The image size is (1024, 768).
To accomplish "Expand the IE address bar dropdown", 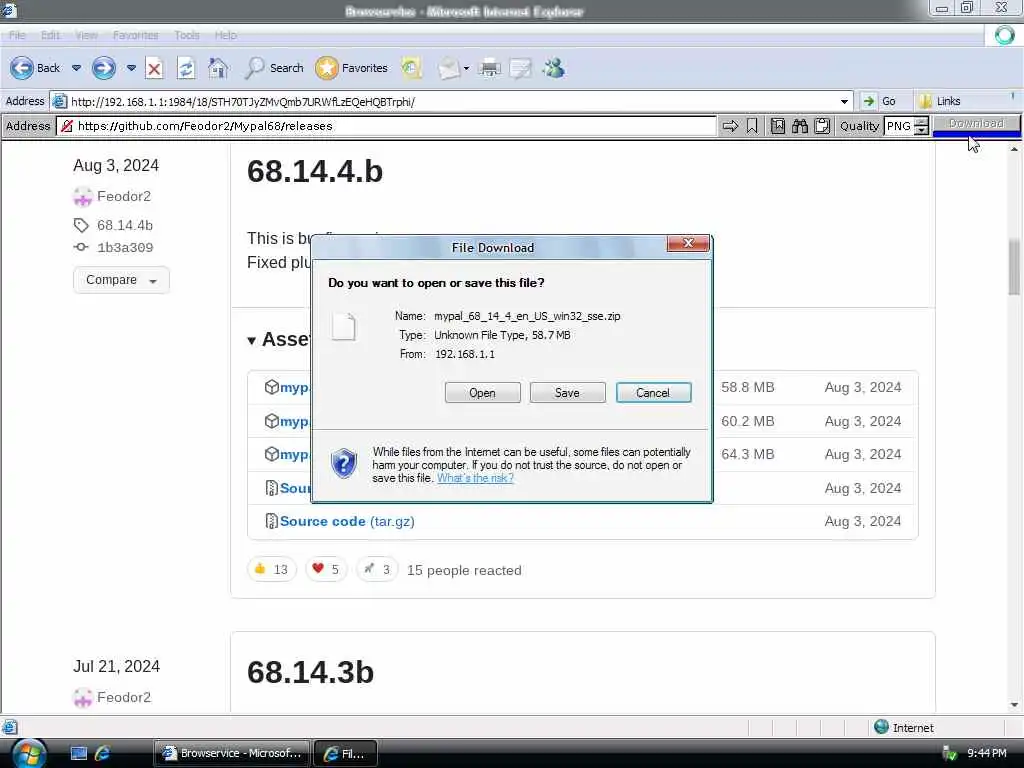I will click(x=844, y=102).
